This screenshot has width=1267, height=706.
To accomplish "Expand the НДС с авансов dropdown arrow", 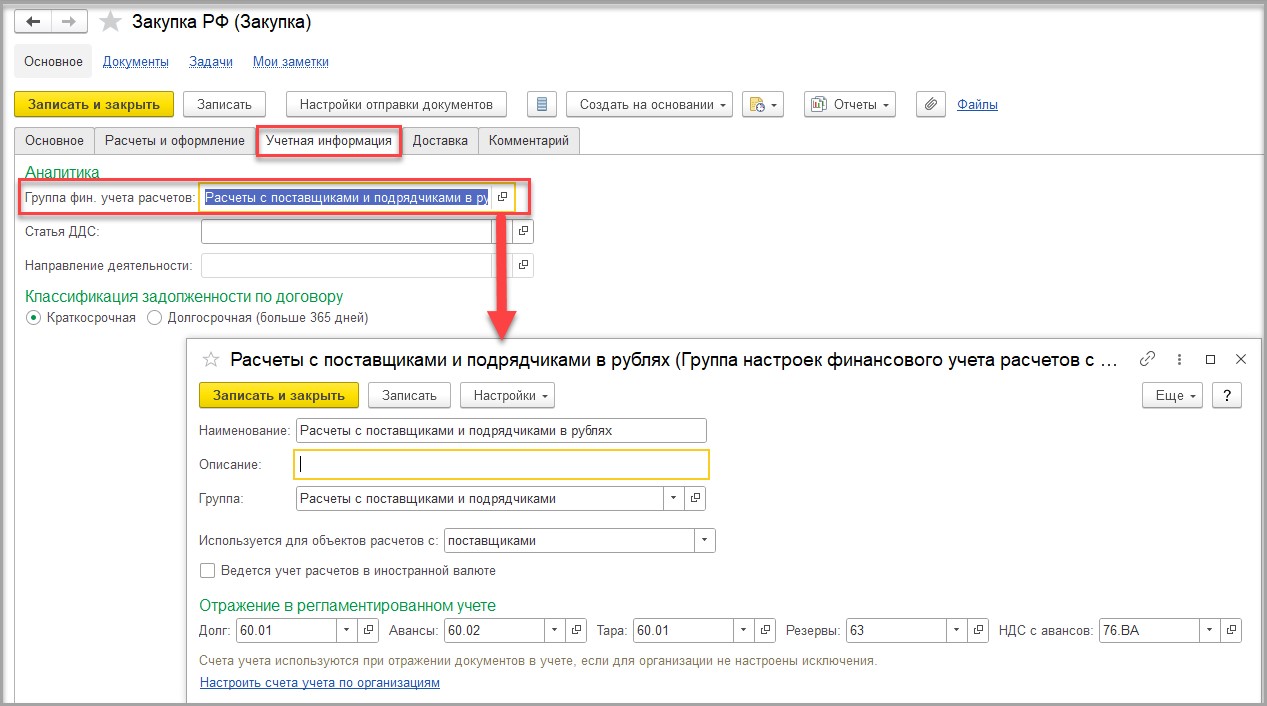I will coord(1211,630).
